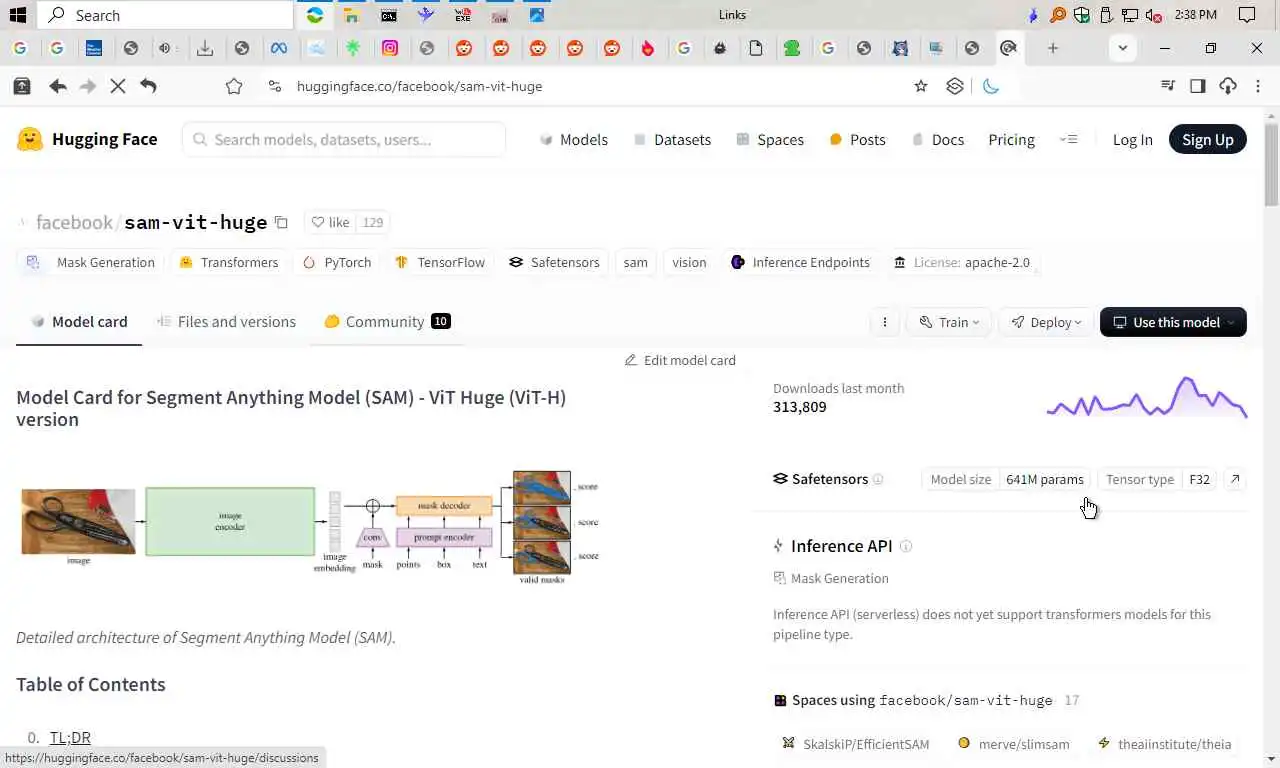The width and height of the screenshot is (1280, 768).
Task: Copy model name with copy icon
Action: click(281, 222)
